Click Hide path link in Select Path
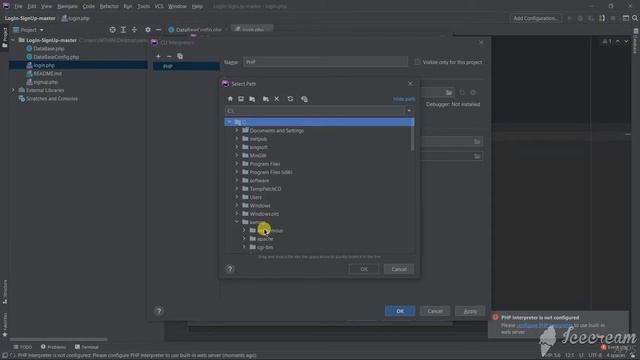 click(404, 99)
